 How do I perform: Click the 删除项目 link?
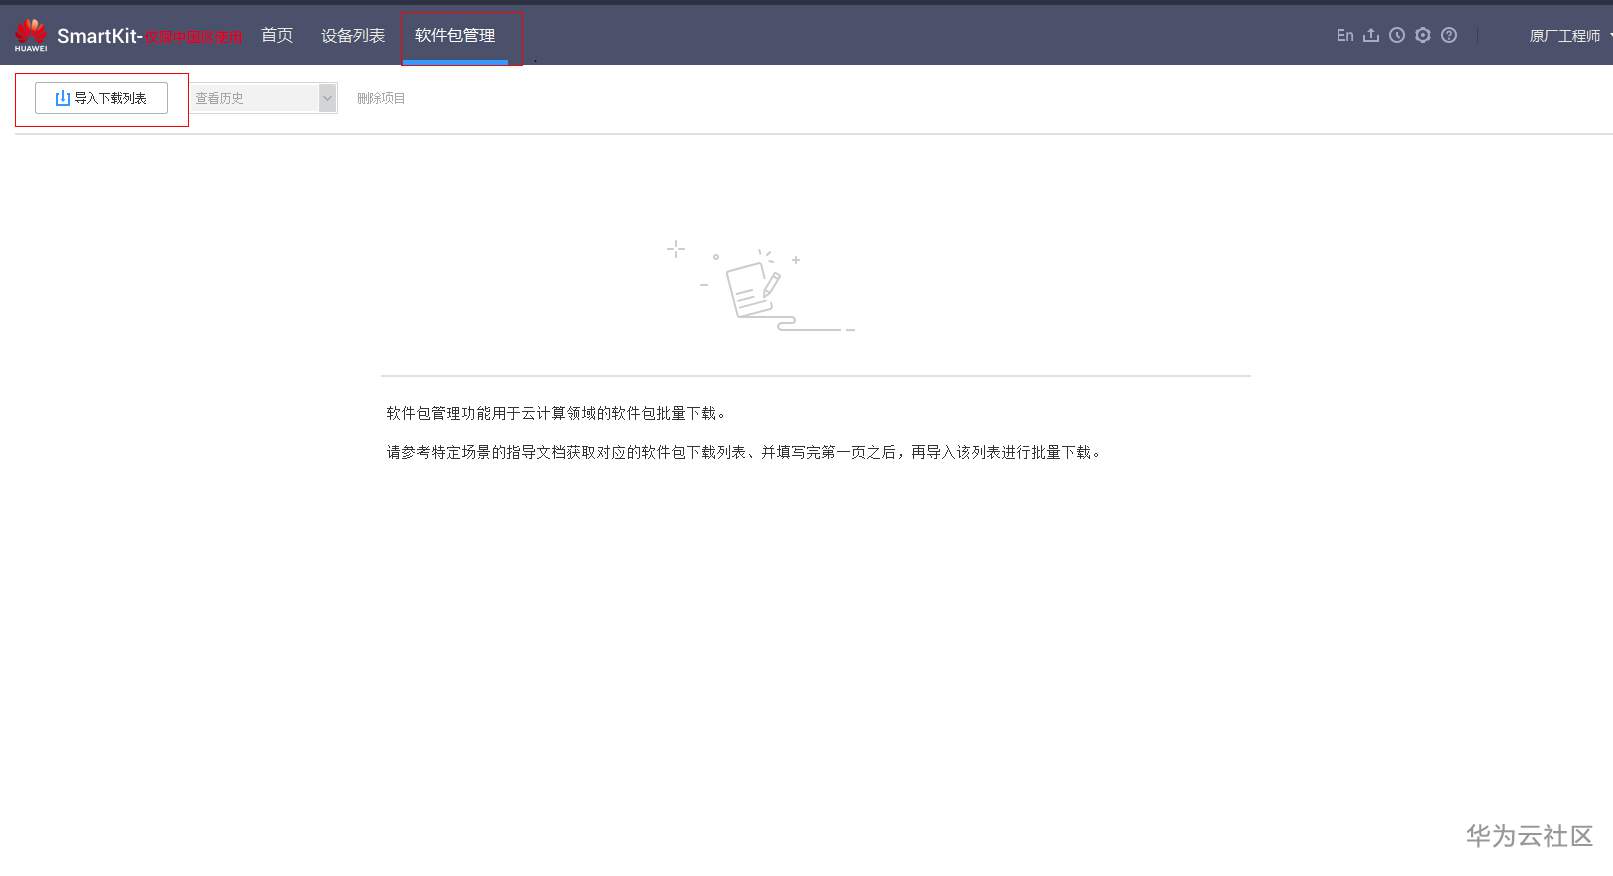coord(381,98)
